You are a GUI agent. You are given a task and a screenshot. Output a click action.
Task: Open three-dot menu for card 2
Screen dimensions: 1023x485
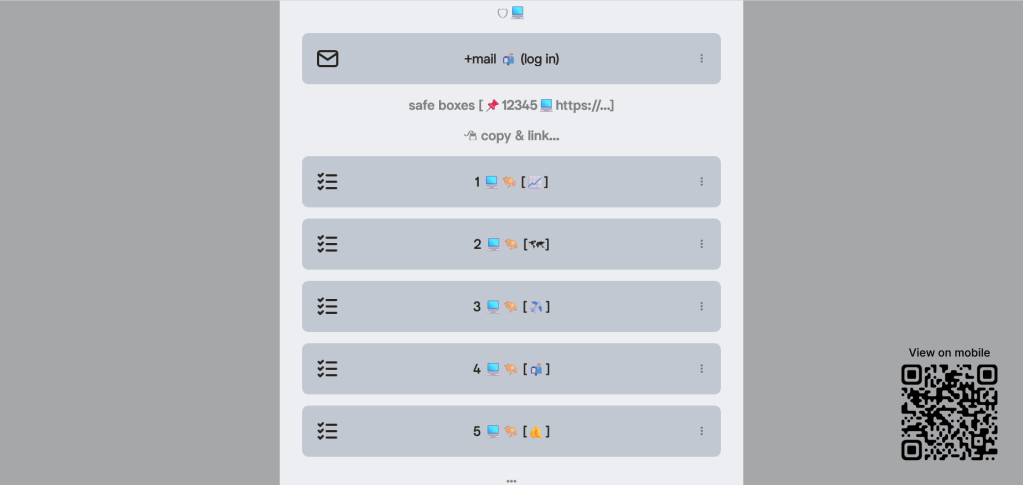point(701,244)
